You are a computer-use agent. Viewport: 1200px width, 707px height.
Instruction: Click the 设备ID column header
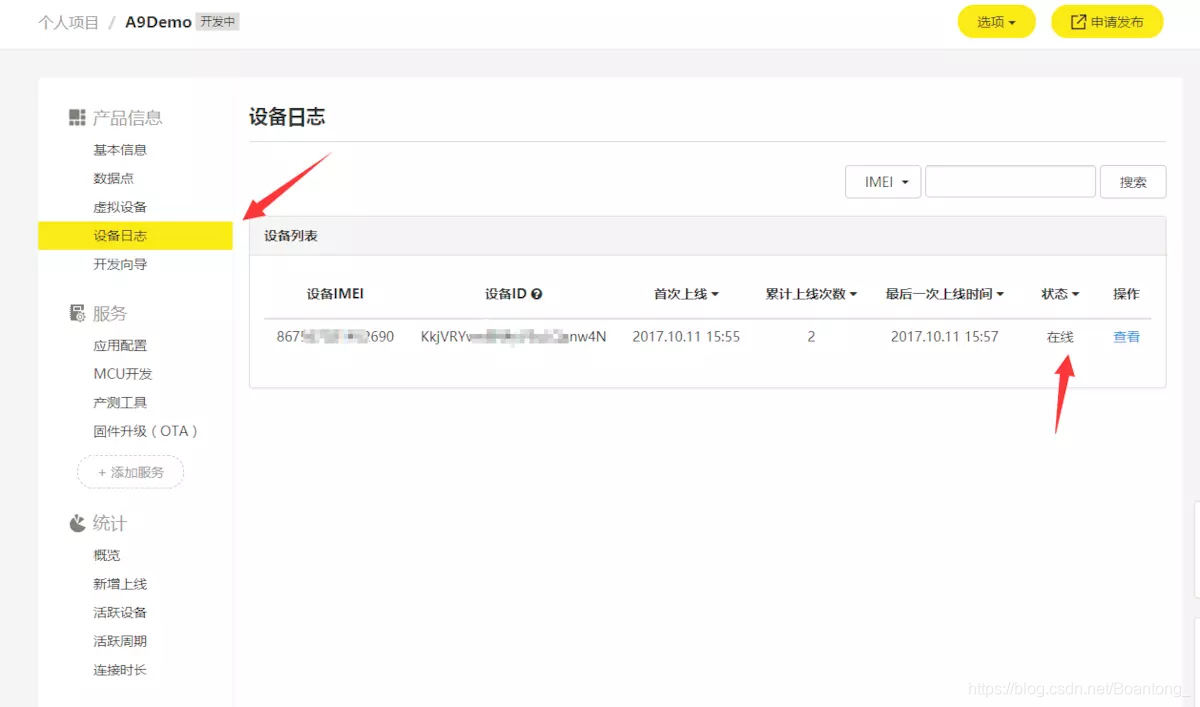point(506,294)
